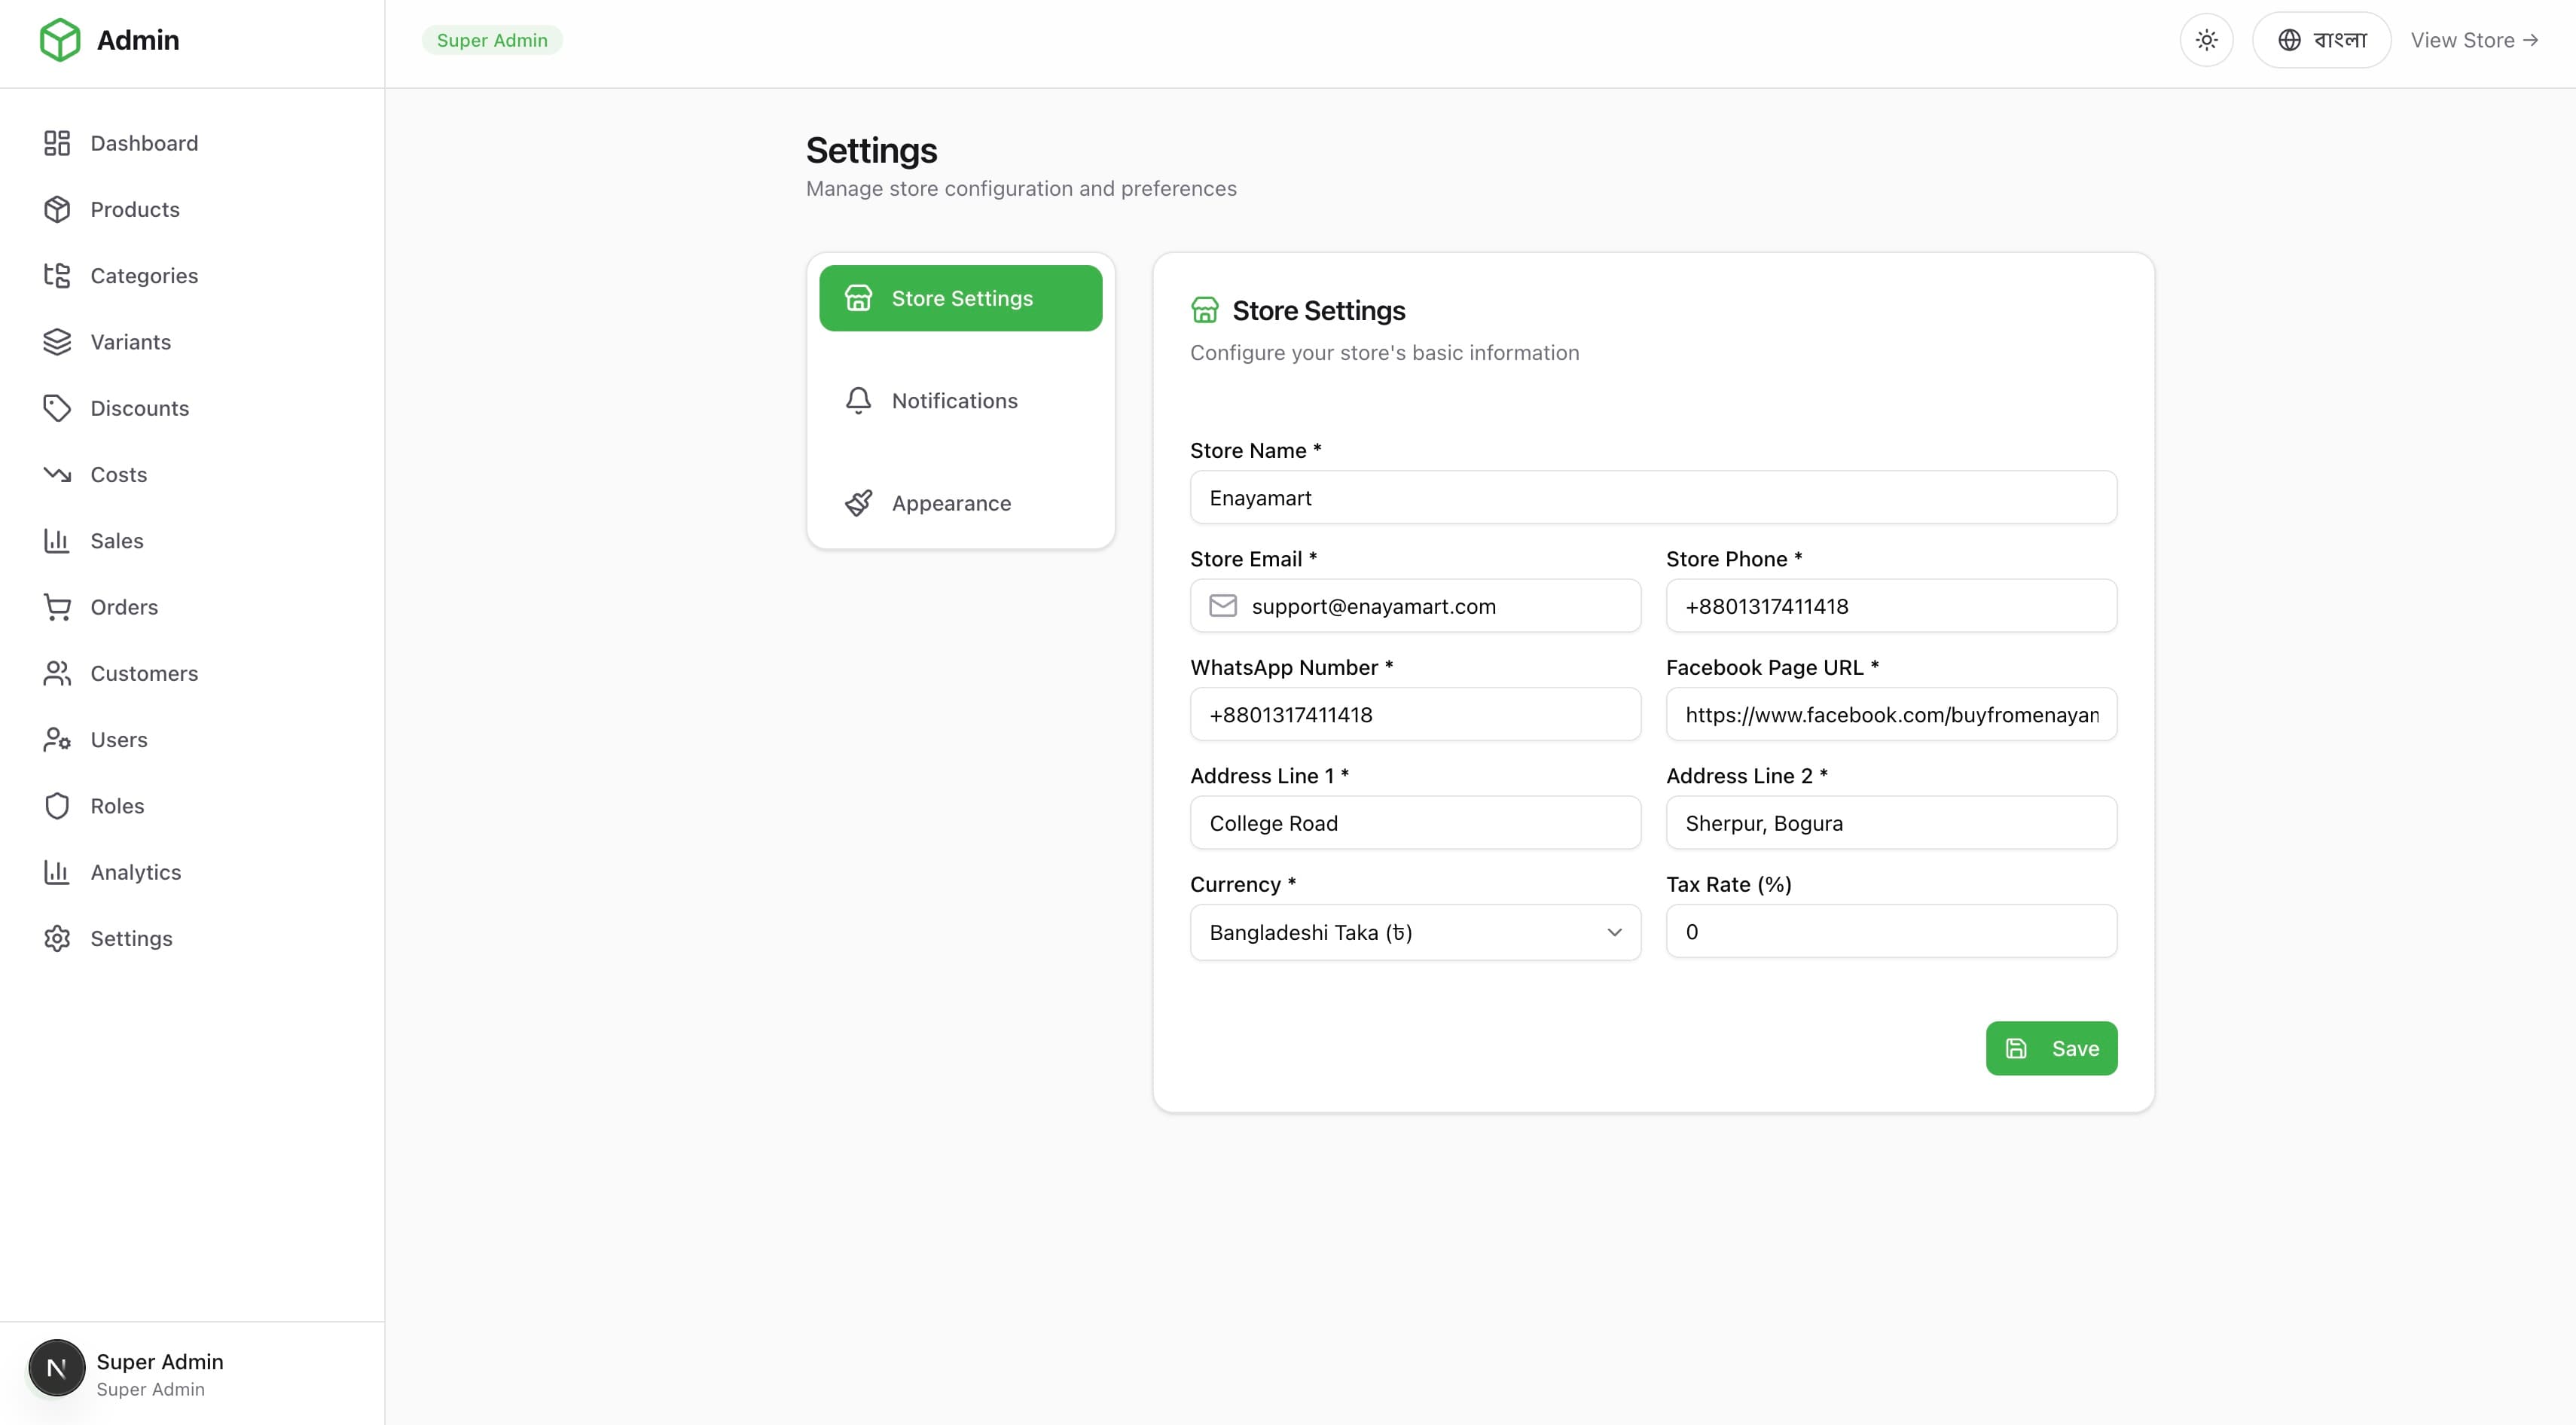This screenshot has height=1425, width=2576.
Task: Open Costs via its trending-down icon
Action: coord(57,474)
